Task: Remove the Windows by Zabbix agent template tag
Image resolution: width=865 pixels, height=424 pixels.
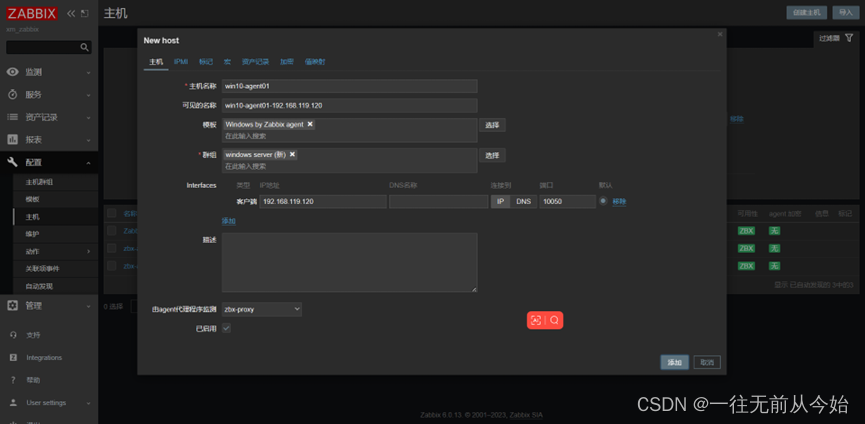Action: point(310,125)
